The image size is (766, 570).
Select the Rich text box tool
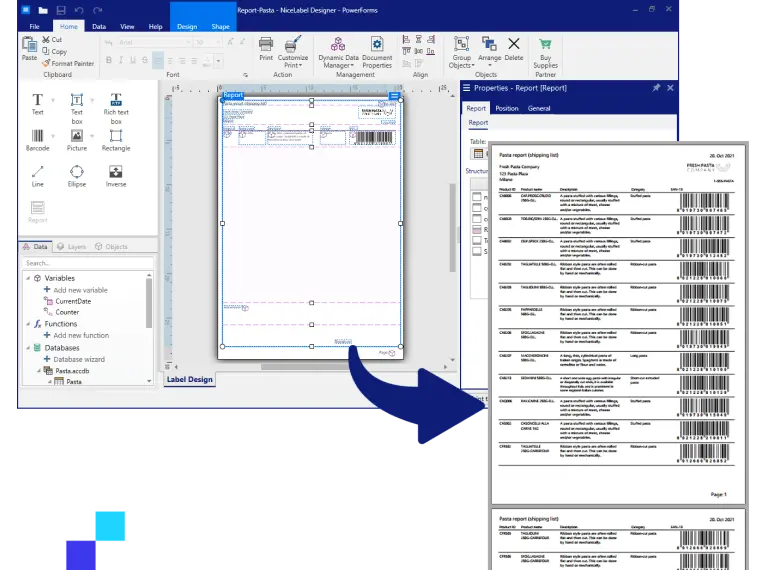(116, 104)
